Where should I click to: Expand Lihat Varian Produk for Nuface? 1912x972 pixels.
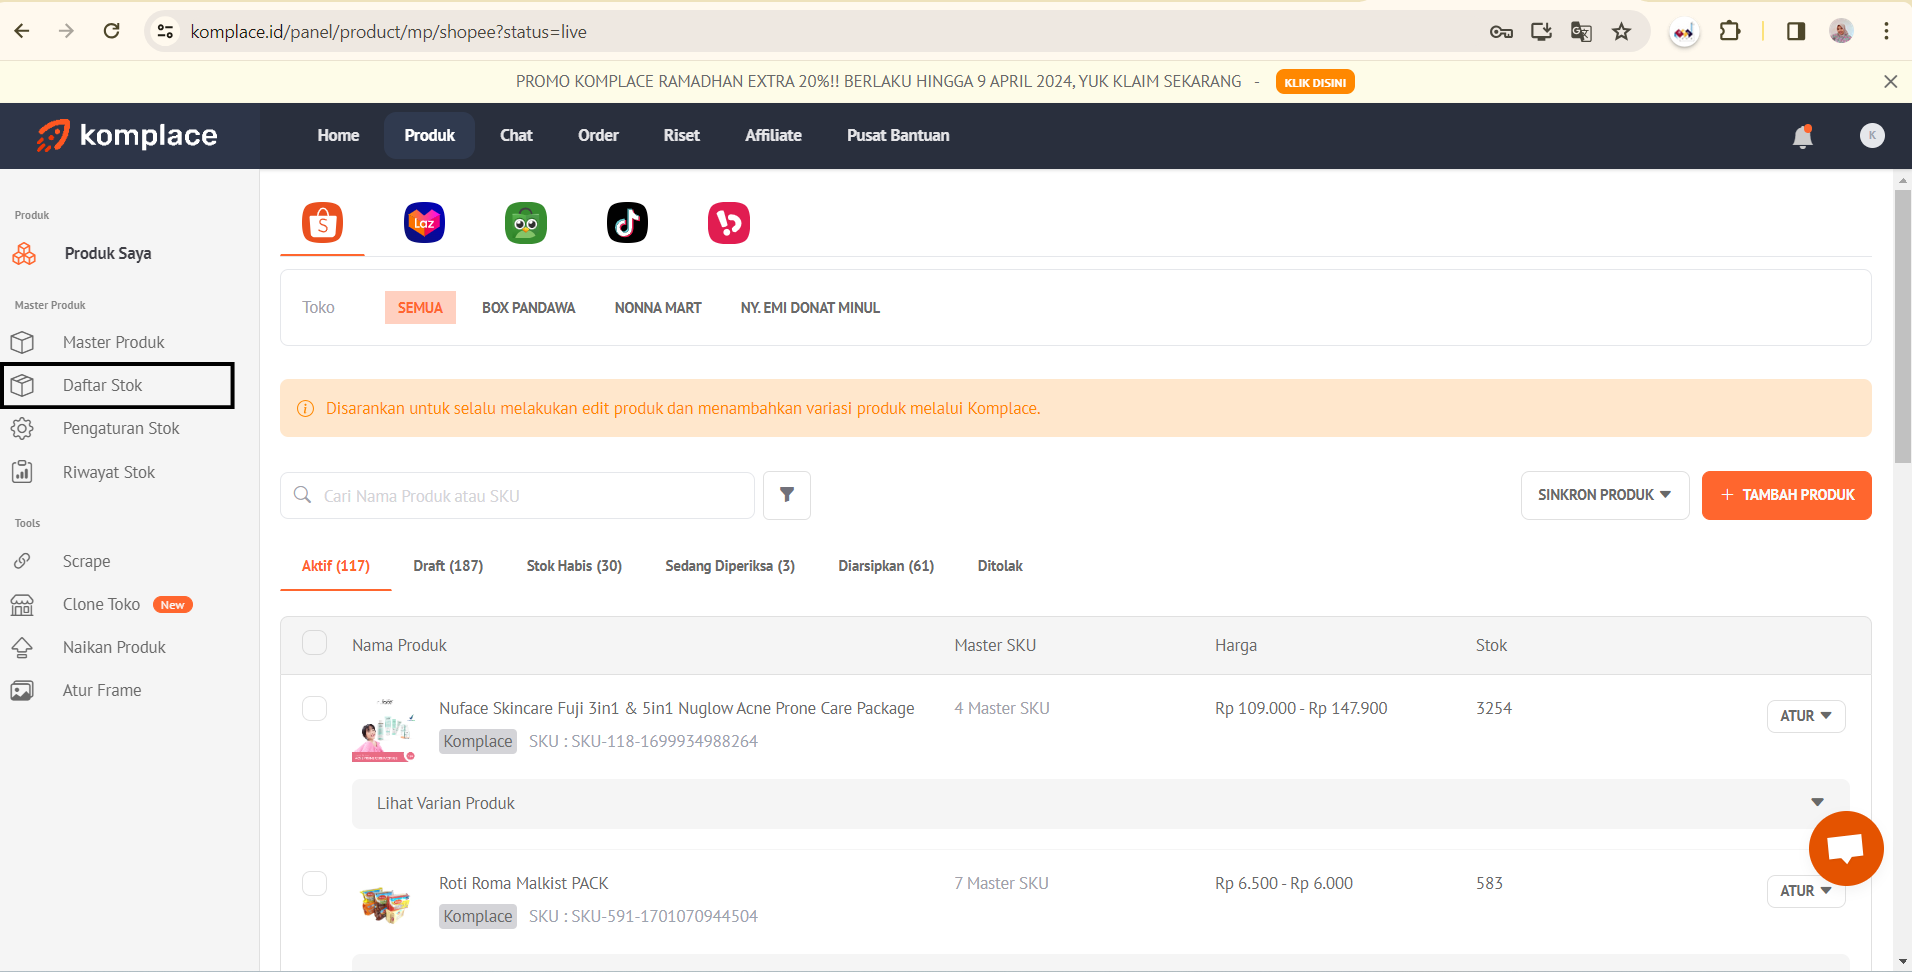(1100, 804)
